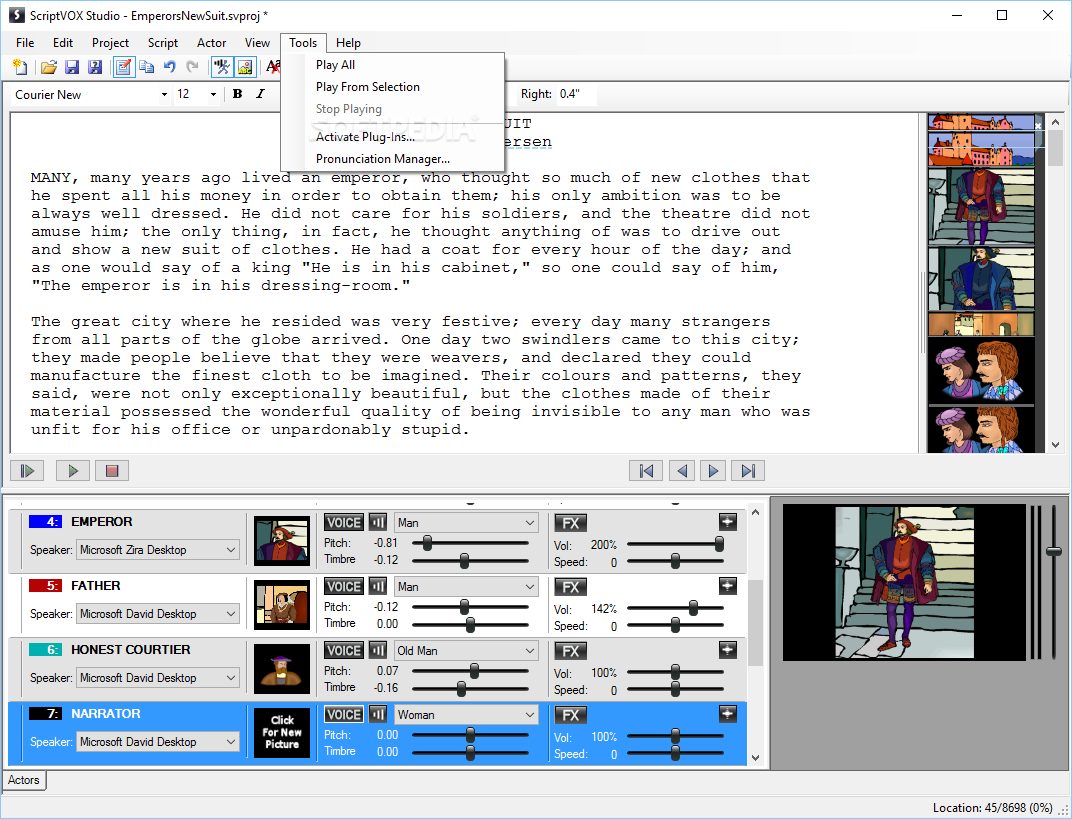This screenshot has width=1072, height=819.
Task: Open the FATHER speaker dropdown
Action: 158,614
